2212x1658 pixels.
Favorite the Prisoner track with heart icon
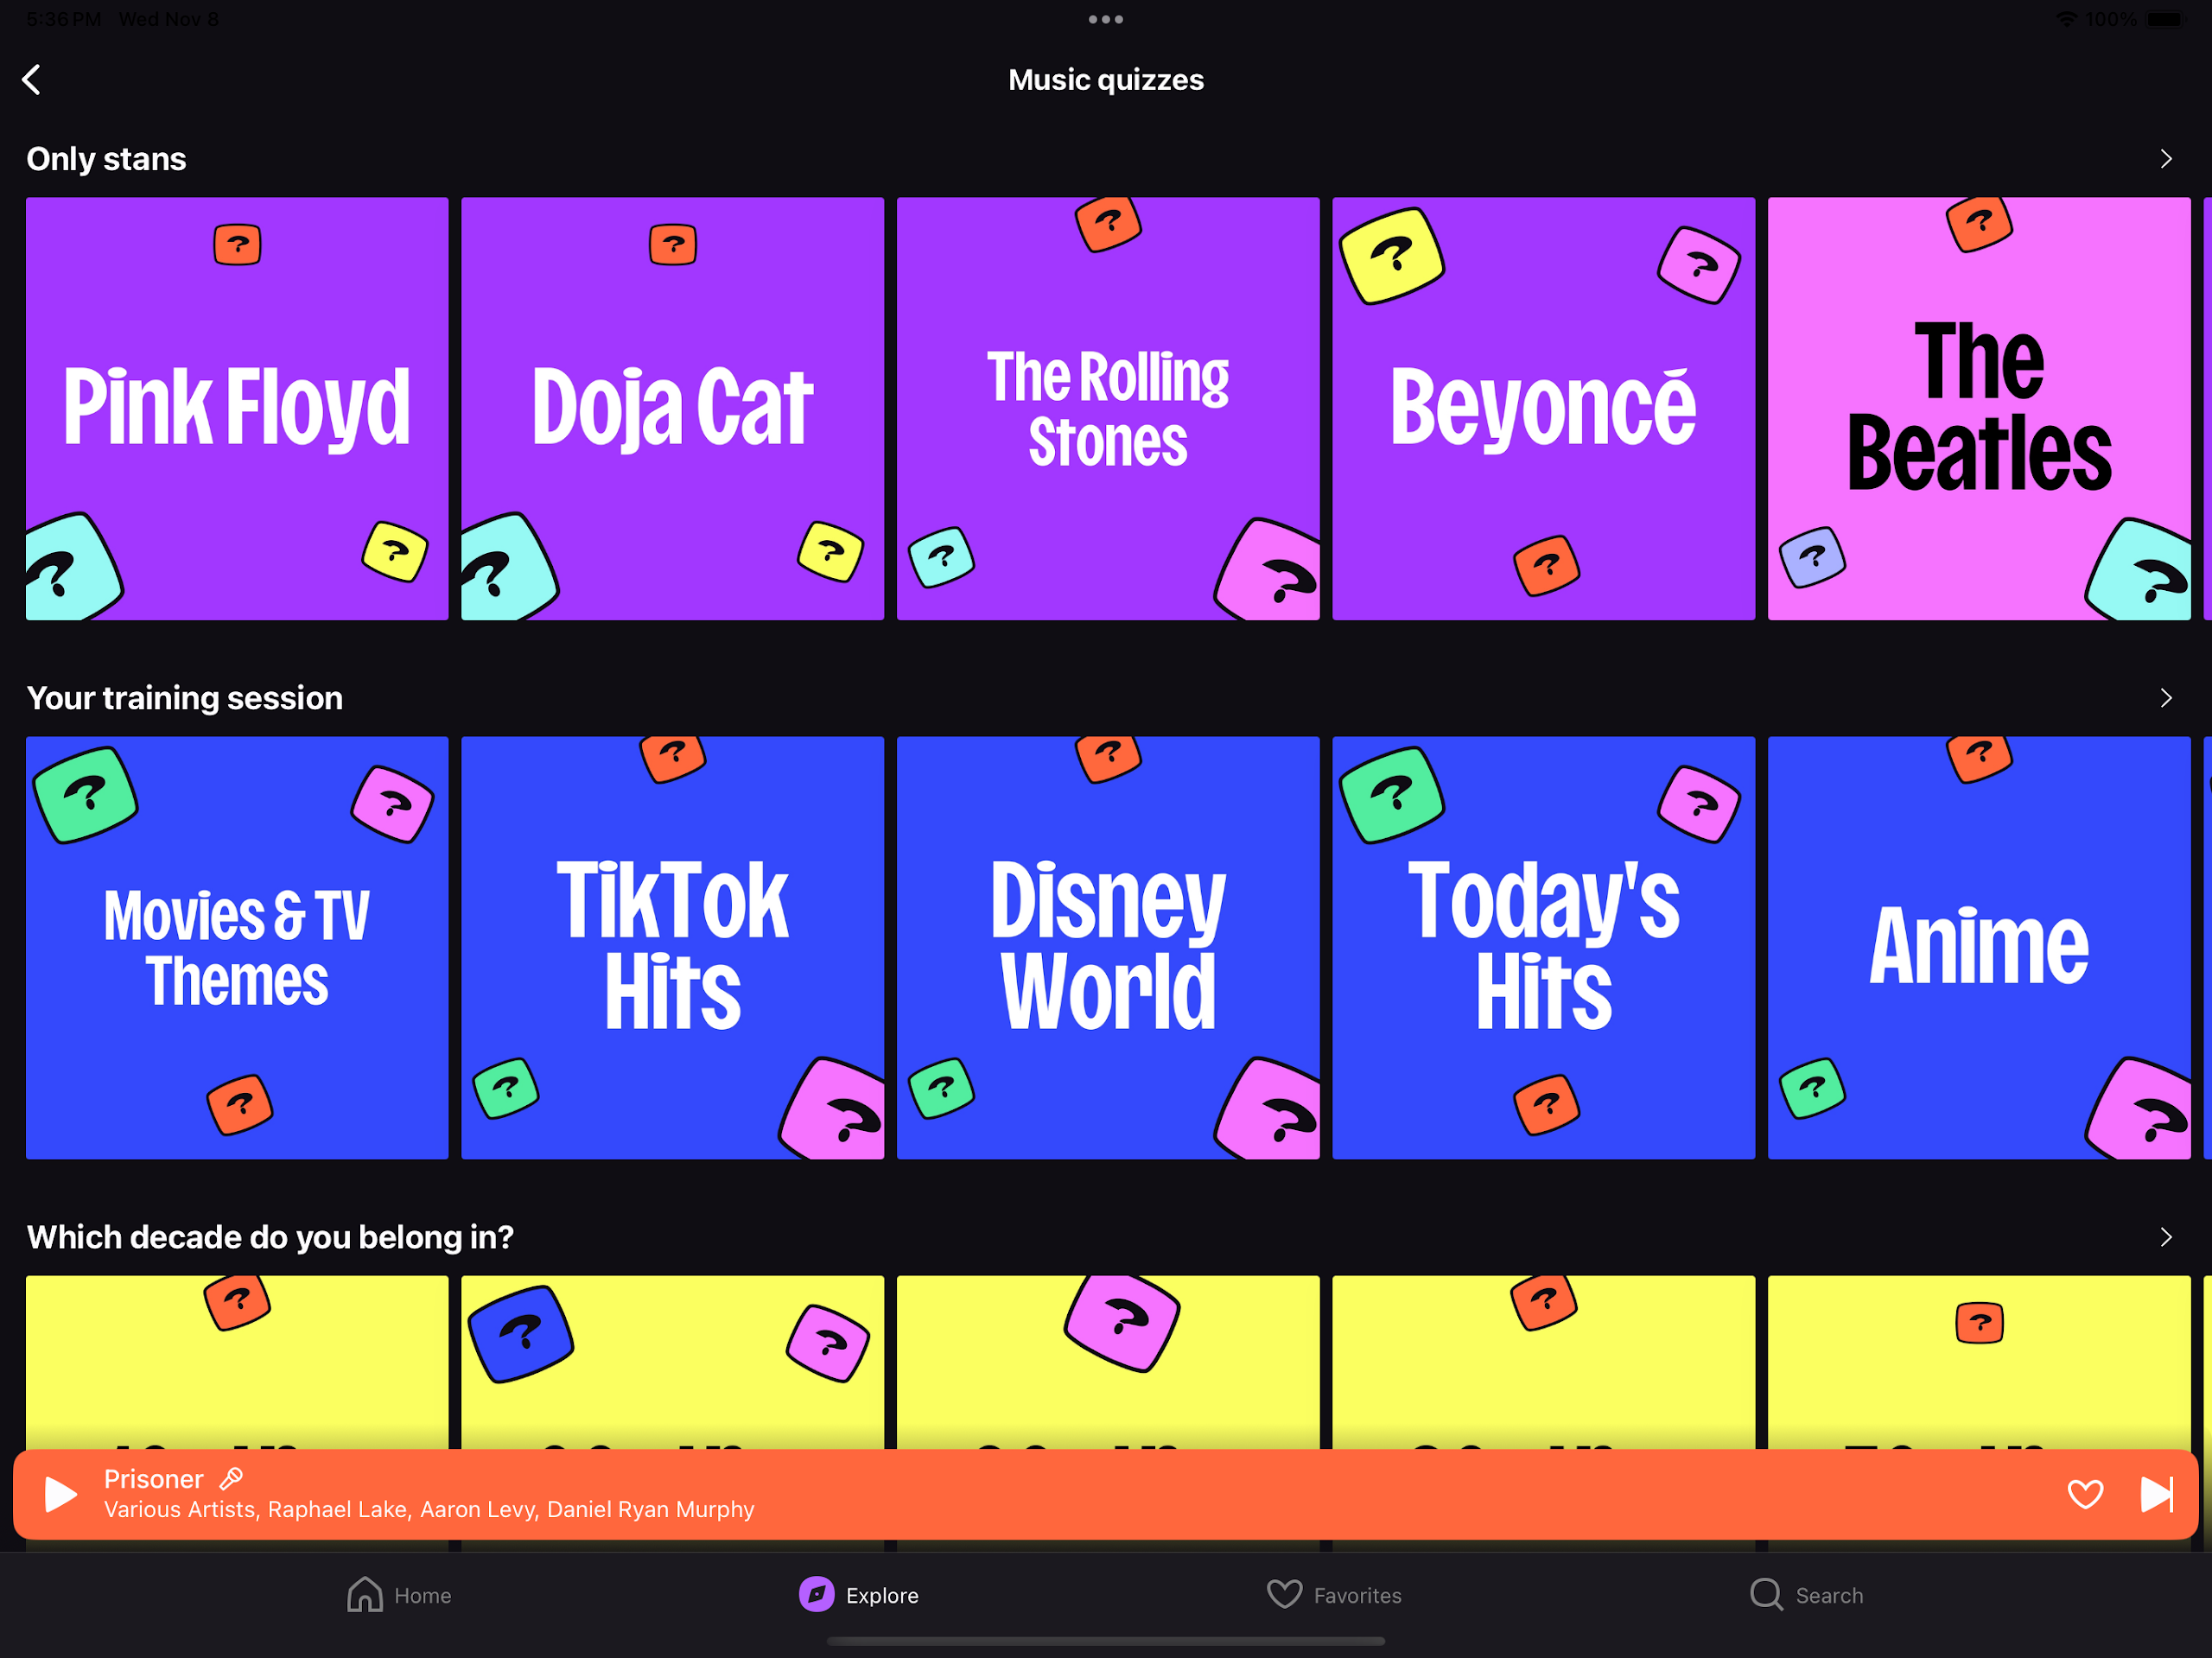point(2085,1495)
